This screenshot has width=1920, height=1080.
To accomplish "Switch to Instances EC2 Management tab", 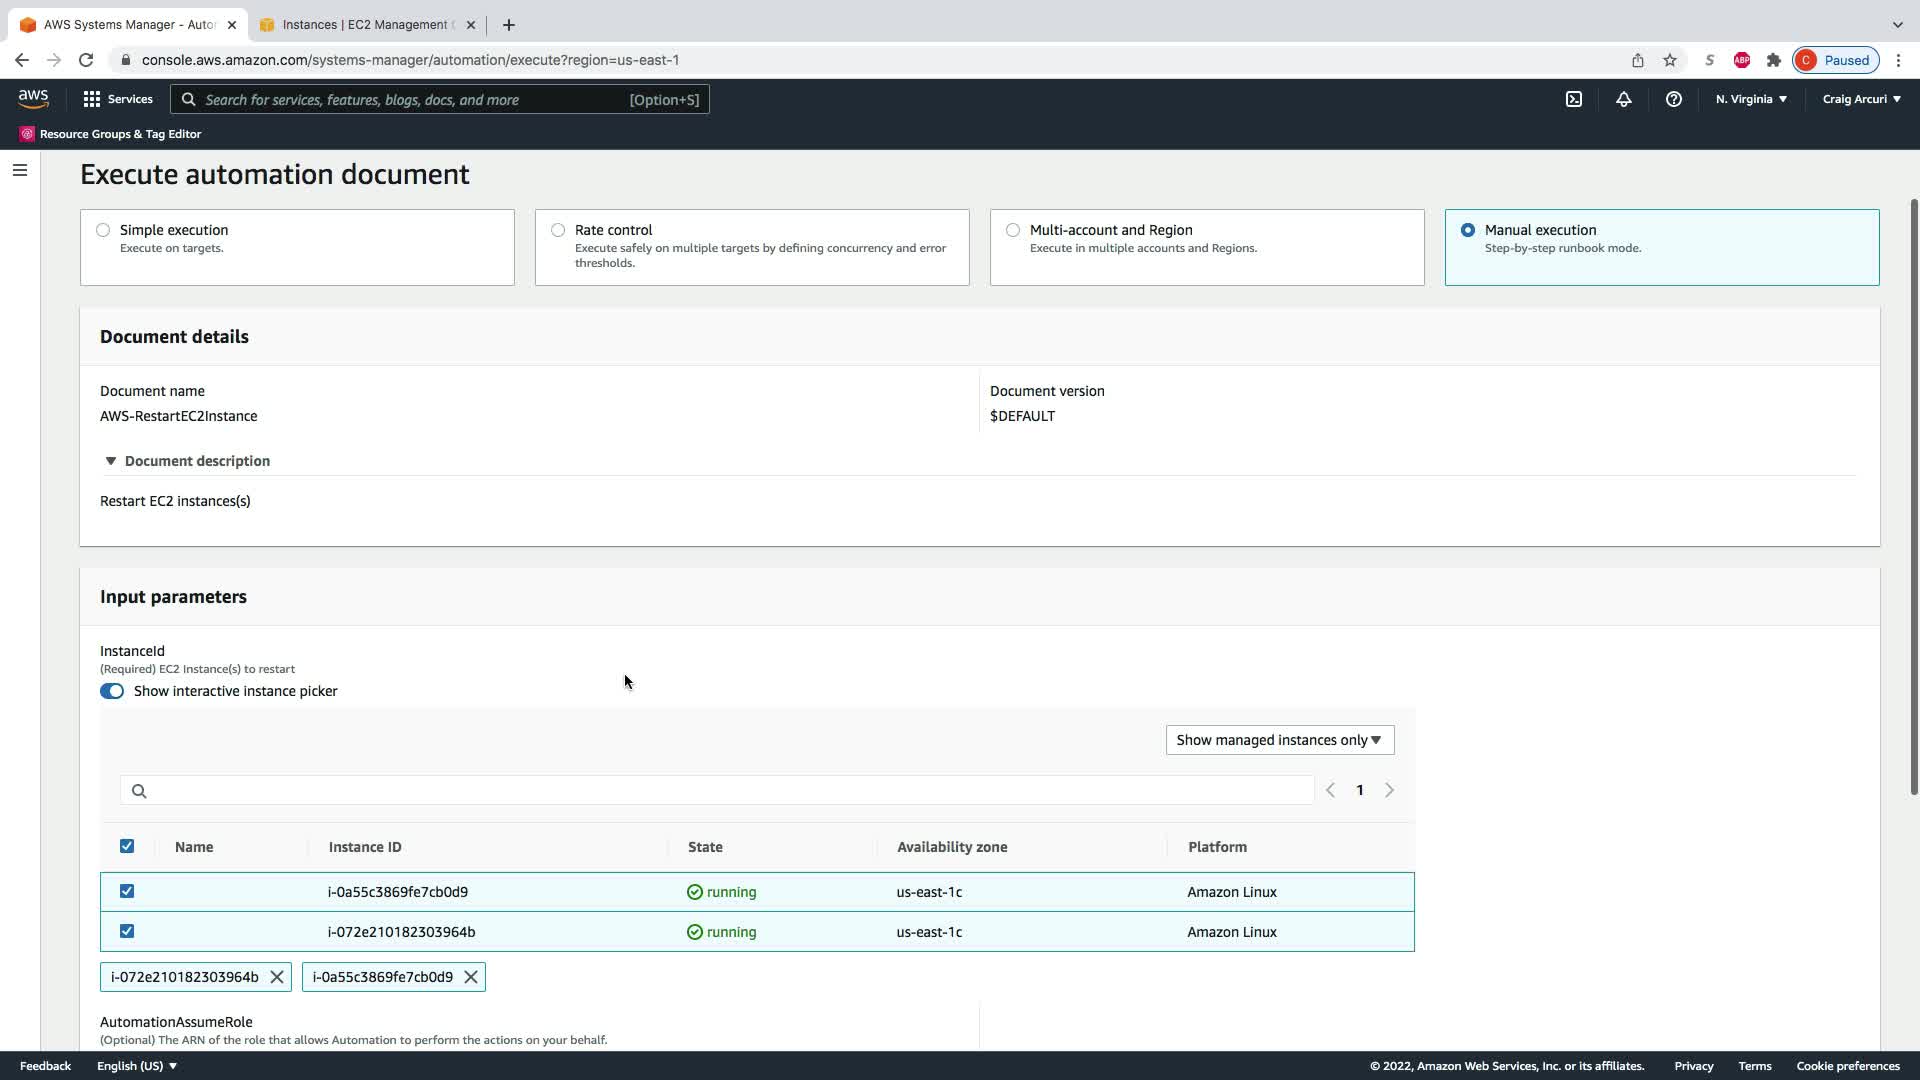I will pyautogui.click(x=365, y=25).
